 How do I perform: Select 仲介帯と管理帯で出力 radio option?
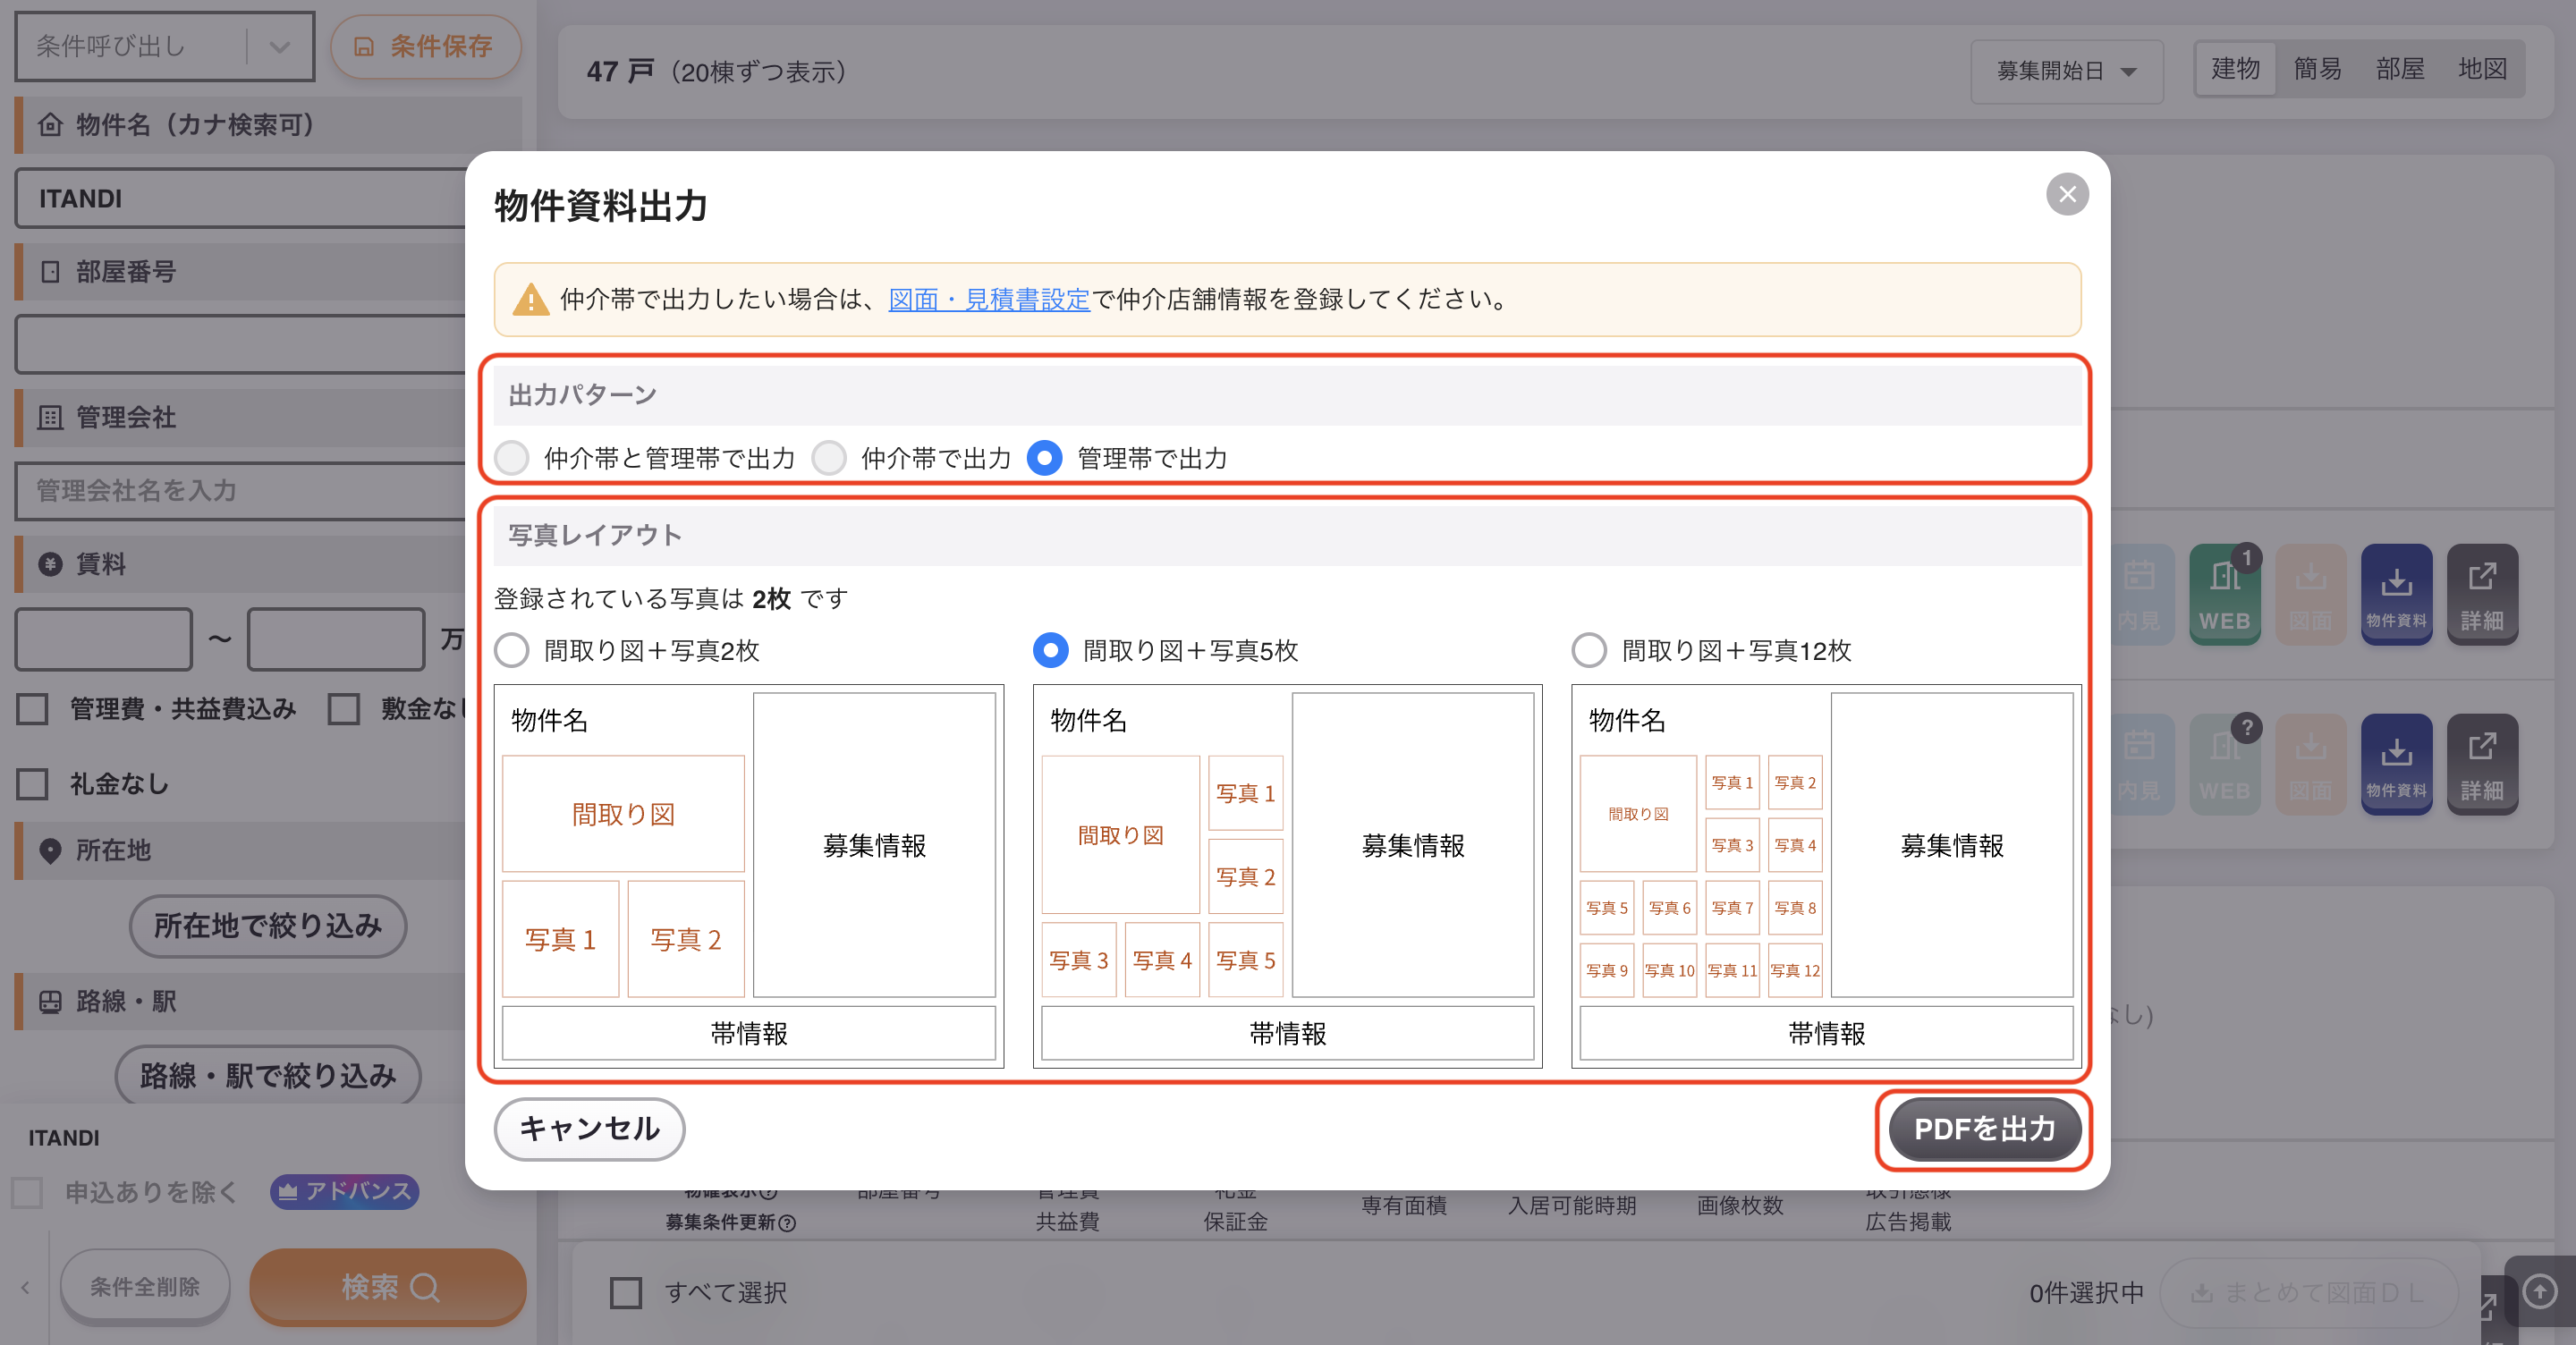512,458
